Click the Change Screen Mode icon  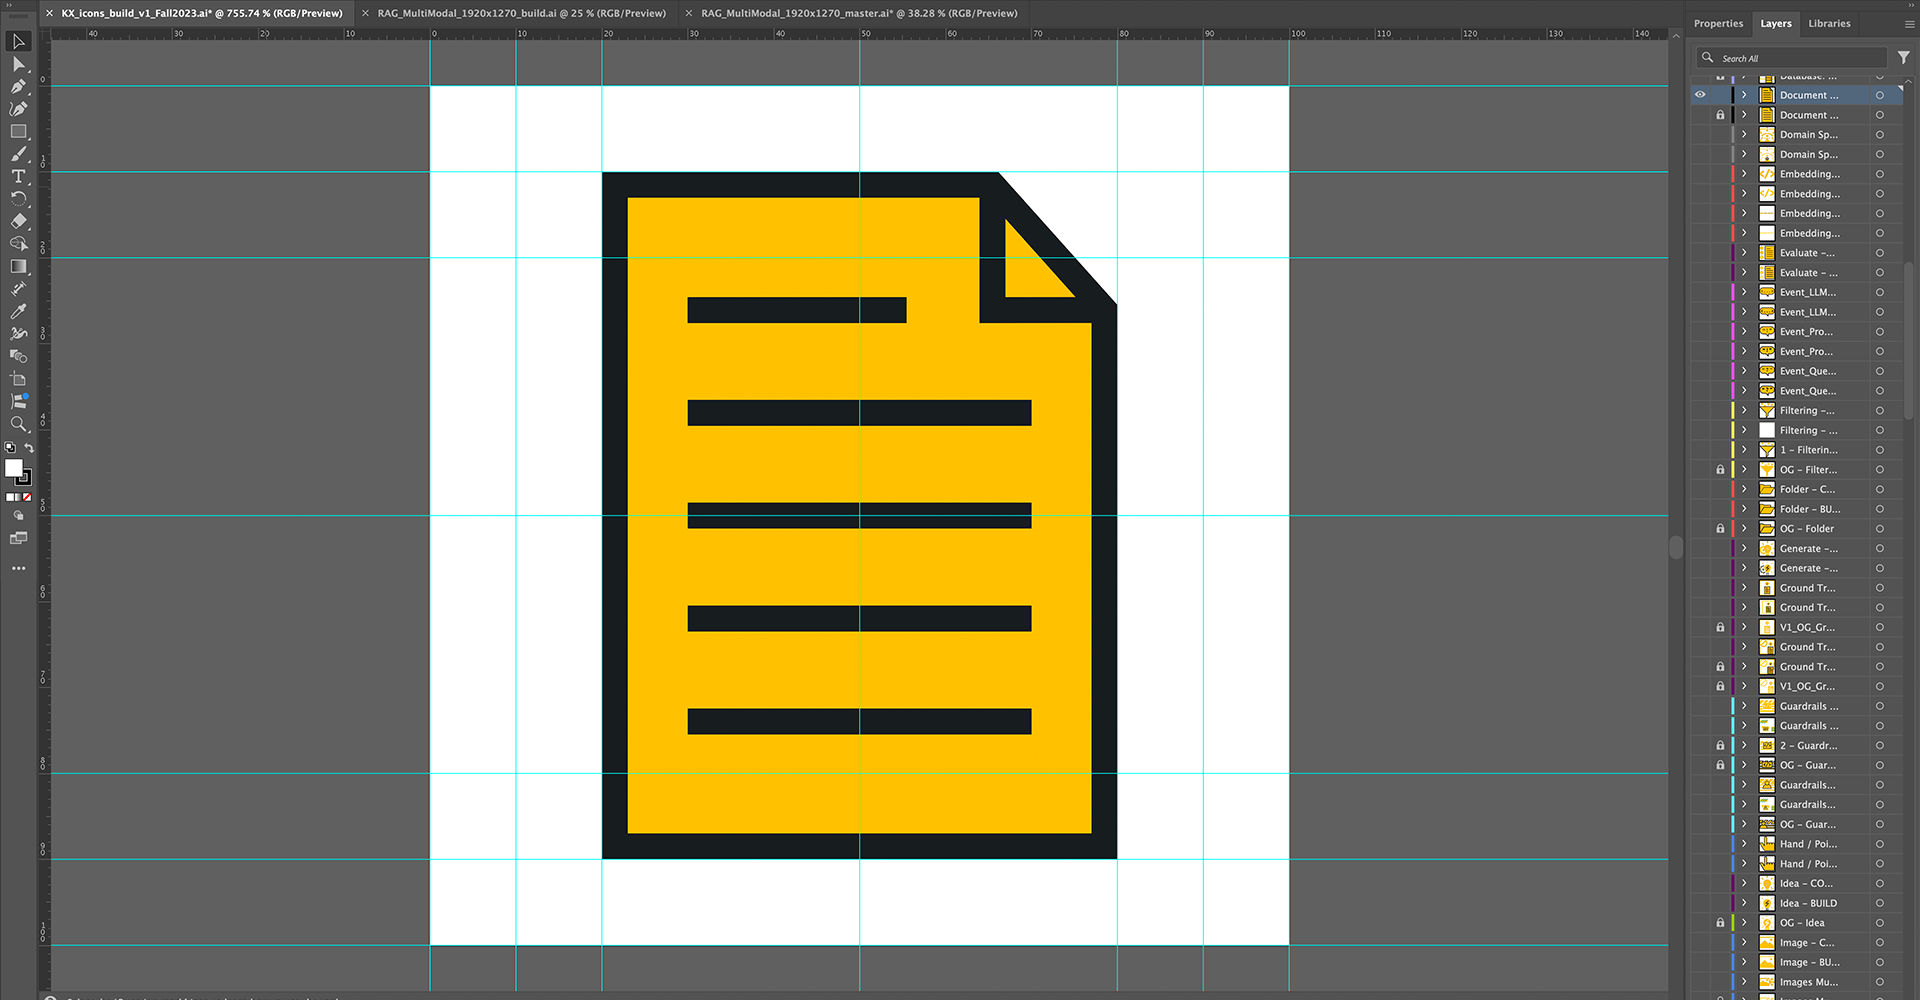18,538
